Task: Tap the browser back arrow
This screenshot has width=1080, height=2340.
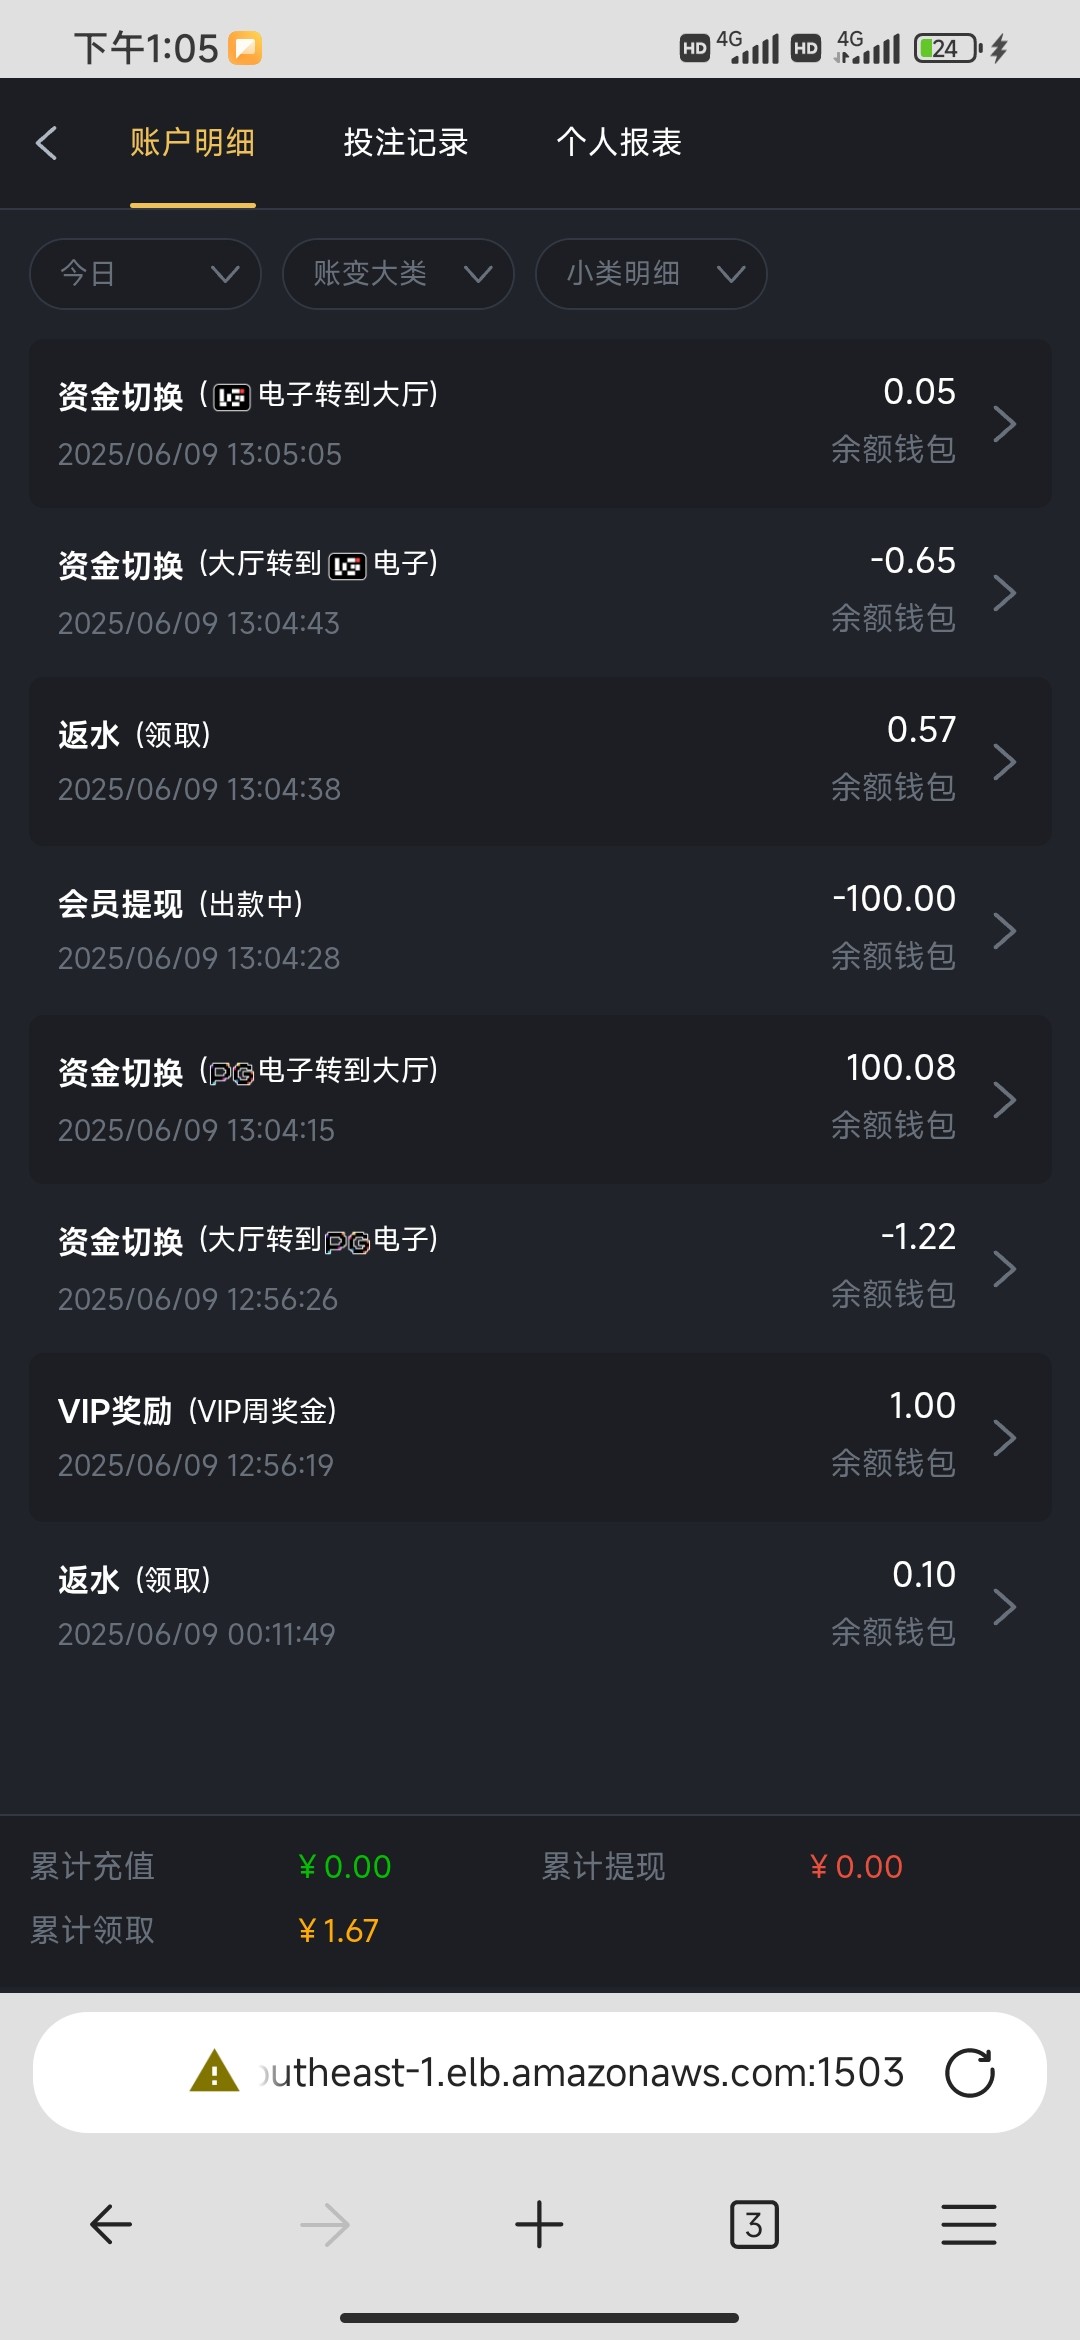Action: 111,2225
